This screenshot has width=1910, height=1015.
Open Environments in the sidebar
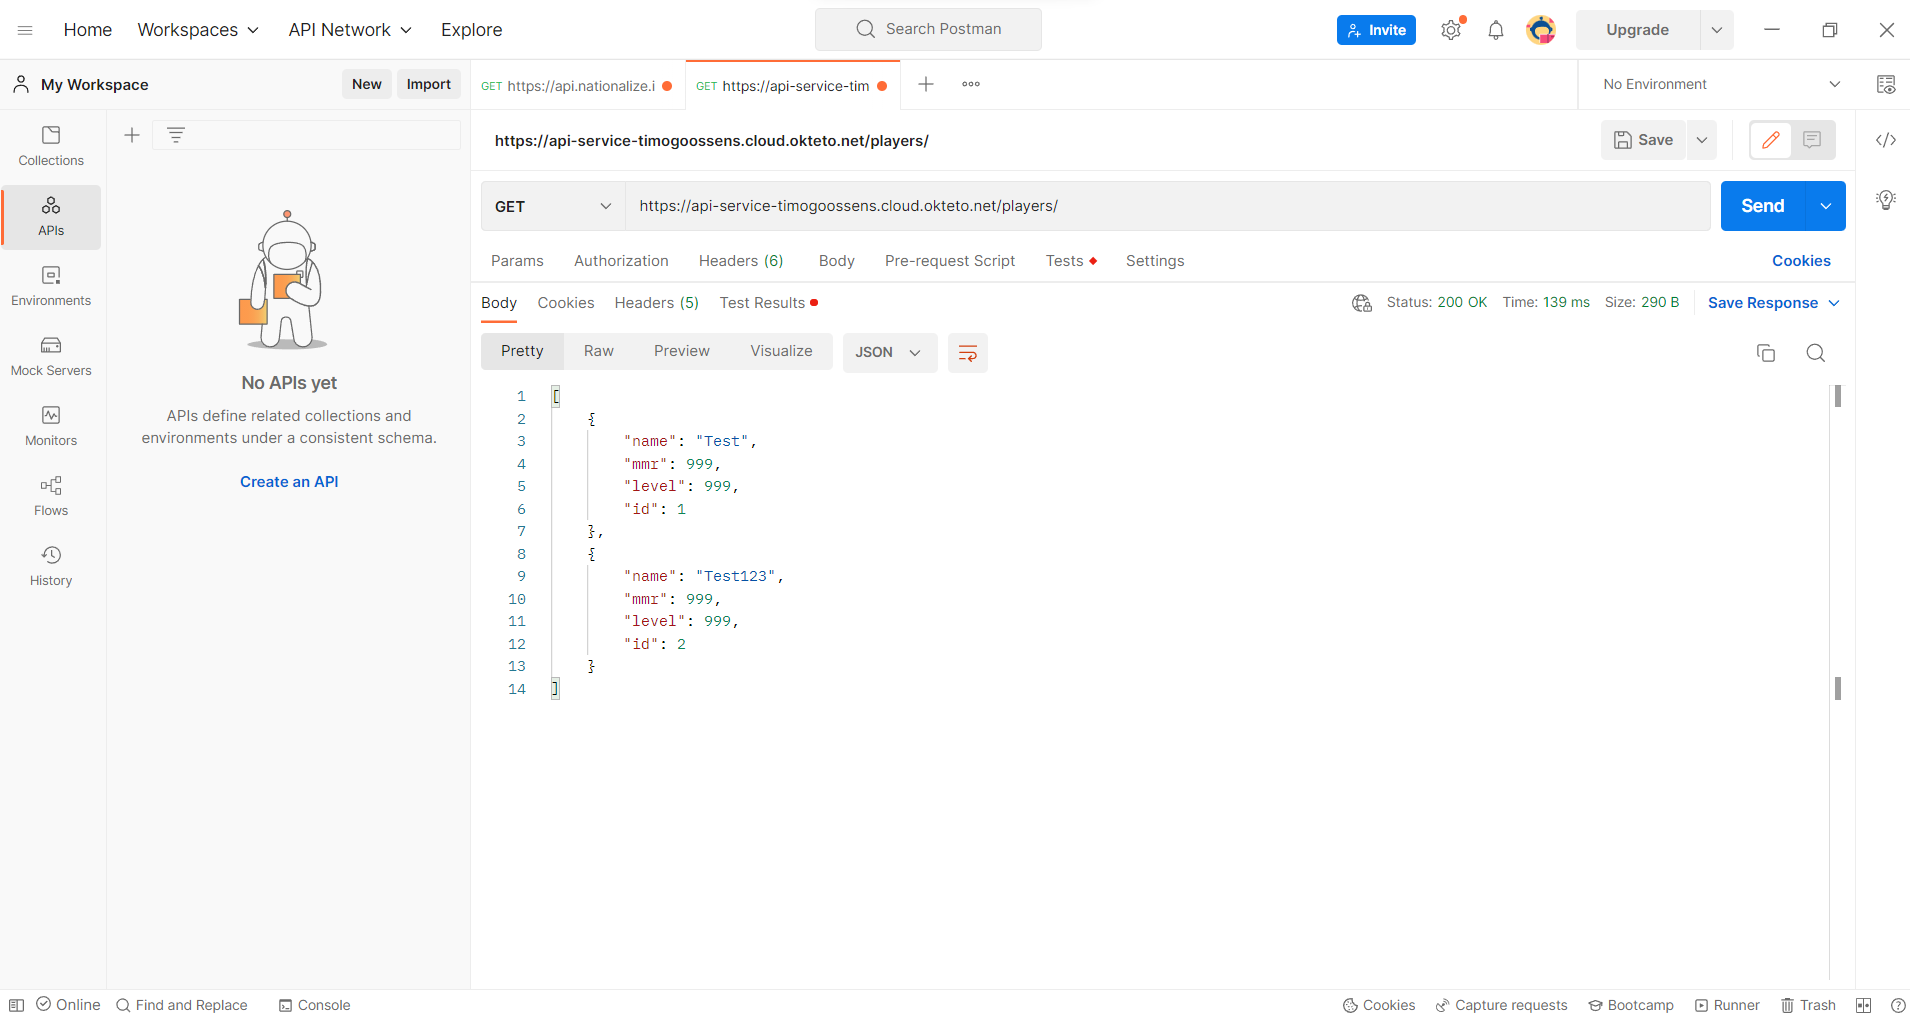tap(51, 286)
